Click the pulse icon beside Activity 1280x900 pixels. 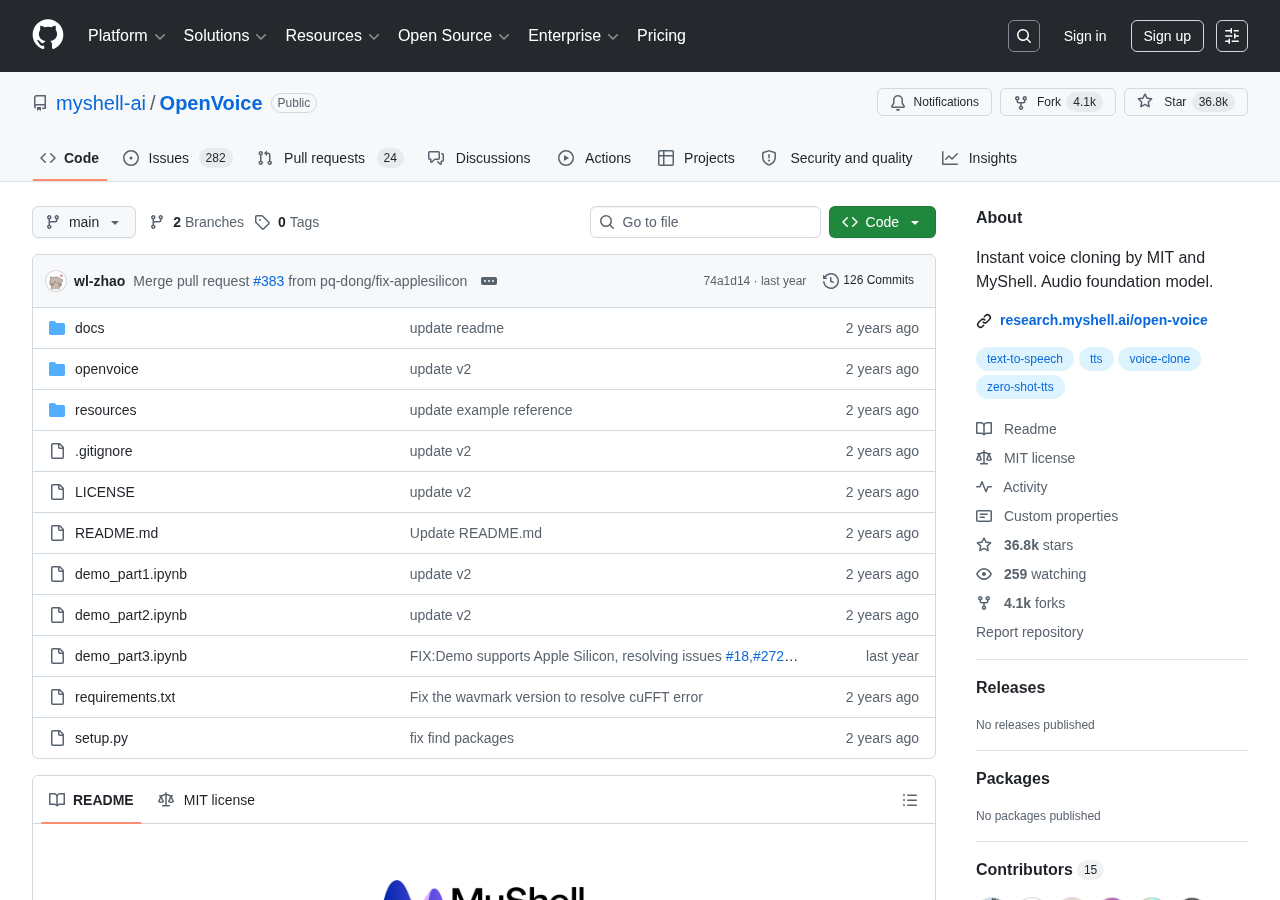coord(984,487)
